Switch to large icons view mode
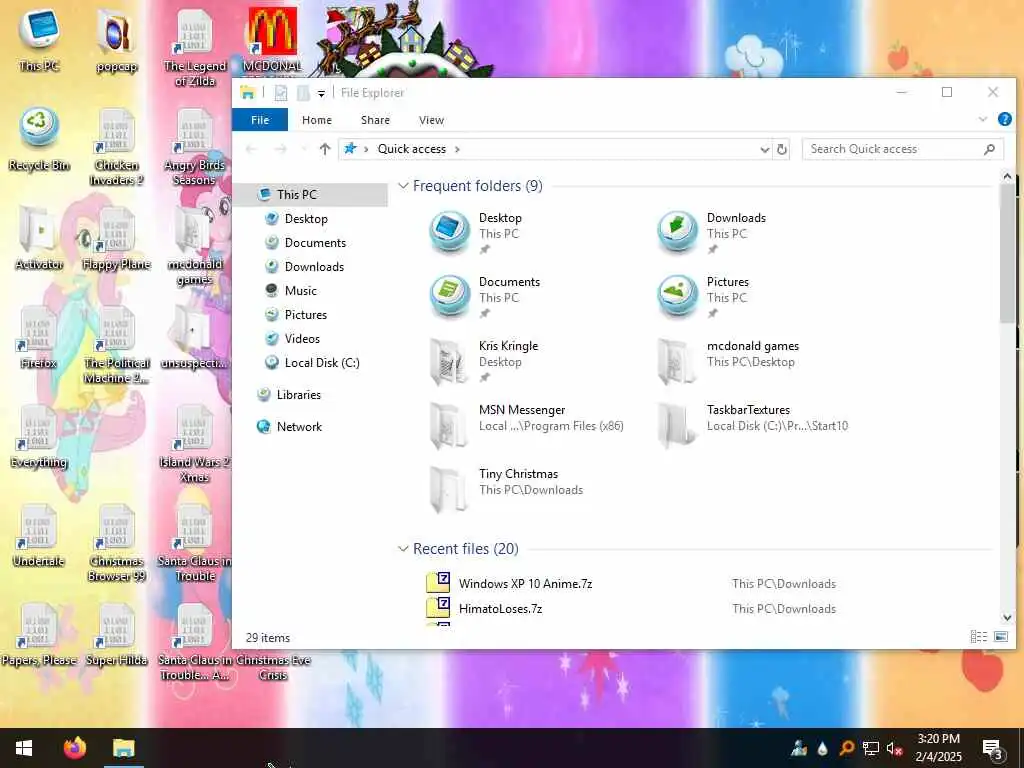Screen dimensions: 1024x768 (x=1000, y=637)
